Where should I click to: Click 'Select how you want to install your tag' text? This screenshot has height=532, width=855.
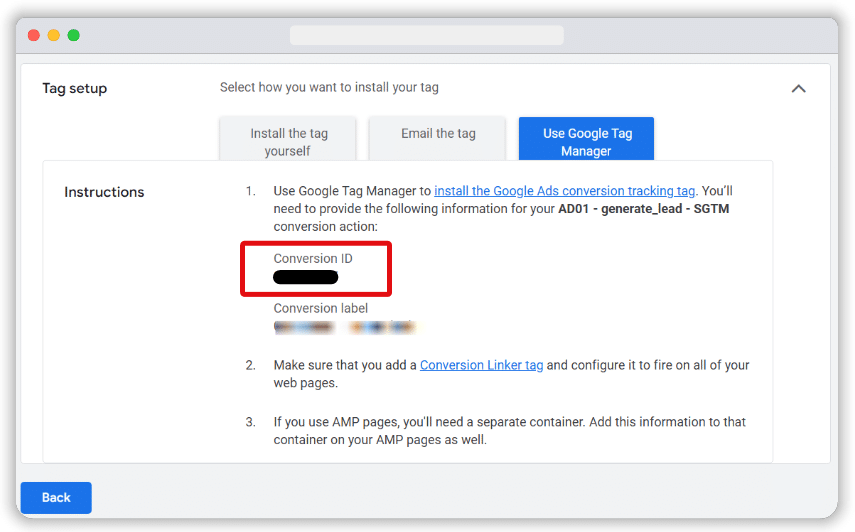click(329, 87)
